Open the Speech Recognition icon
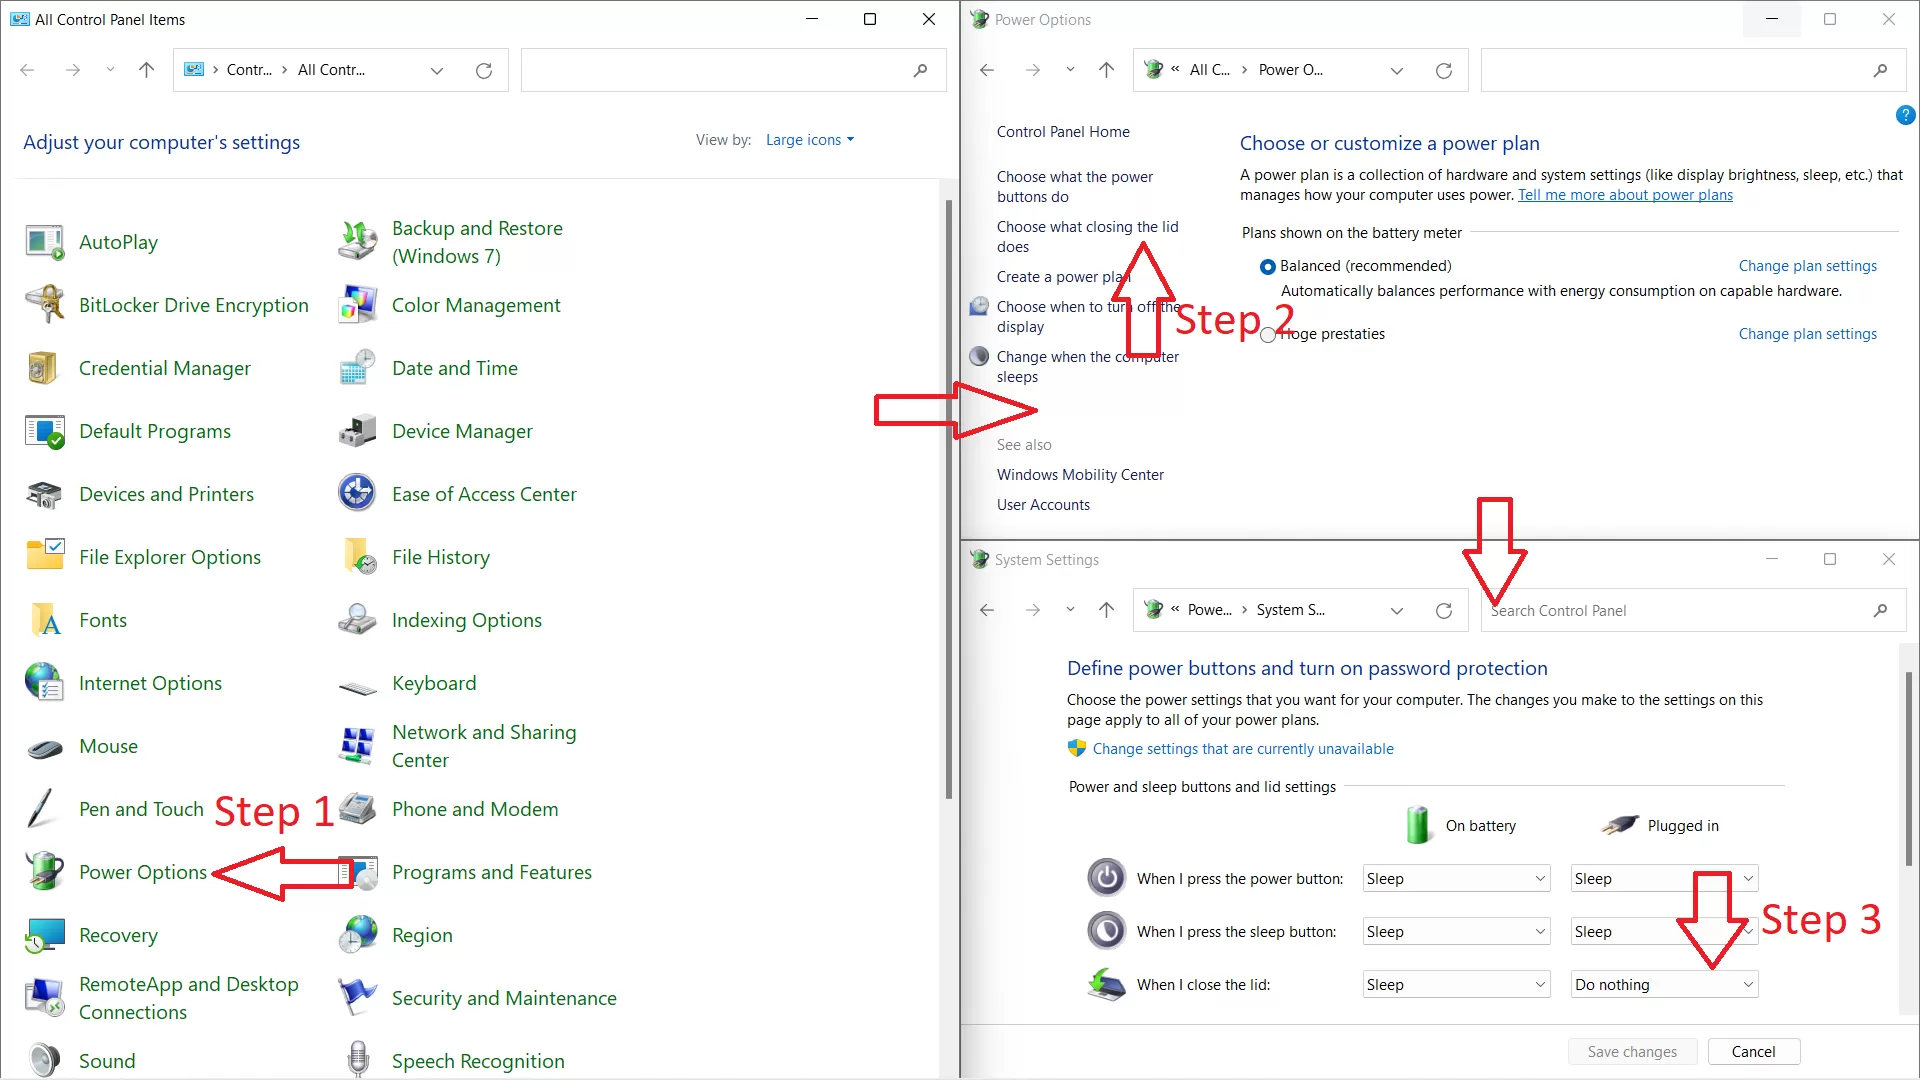This screenshot has height=1080, width=1920. pyautogui.click(x=358, y=1060)
